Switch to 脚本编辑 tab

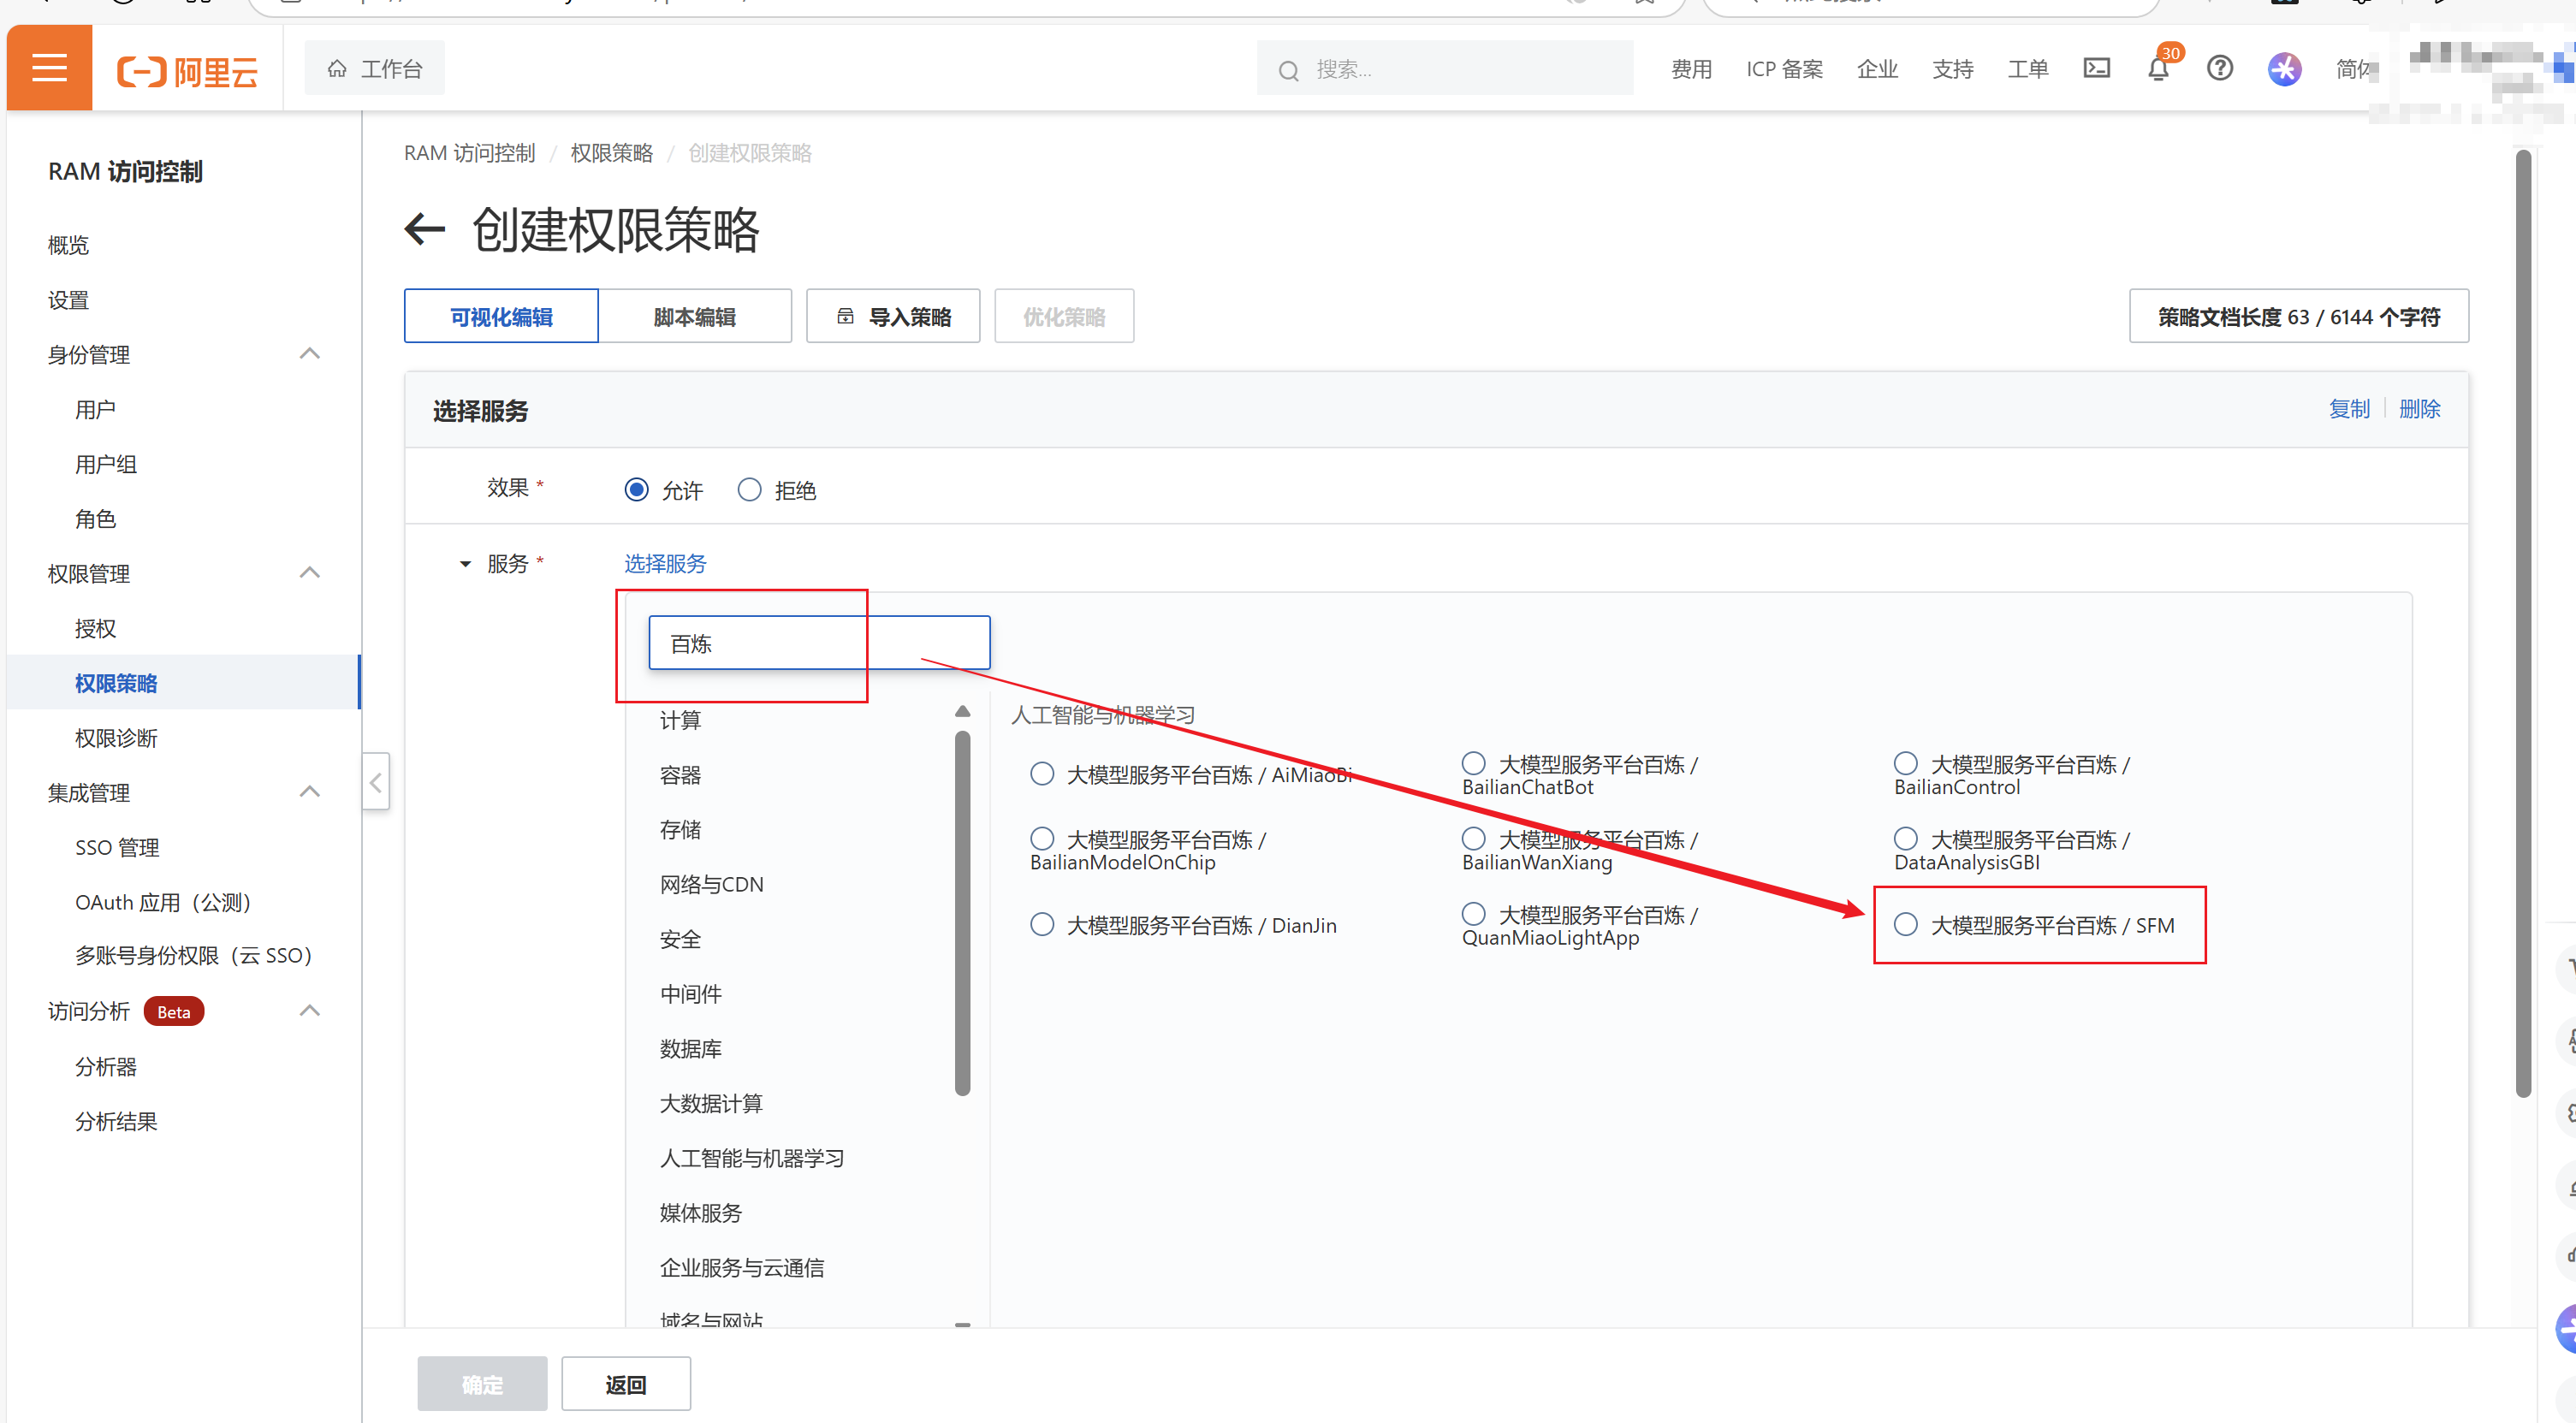pos(694,317)
